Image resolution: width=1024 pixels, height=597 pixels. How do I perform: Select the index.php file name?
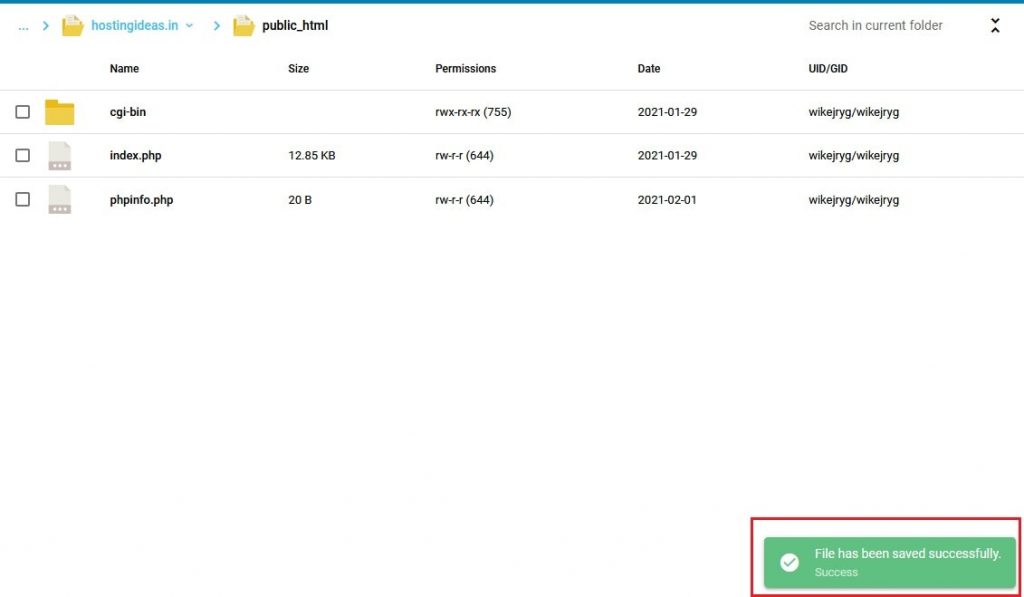tap(135, 155)
